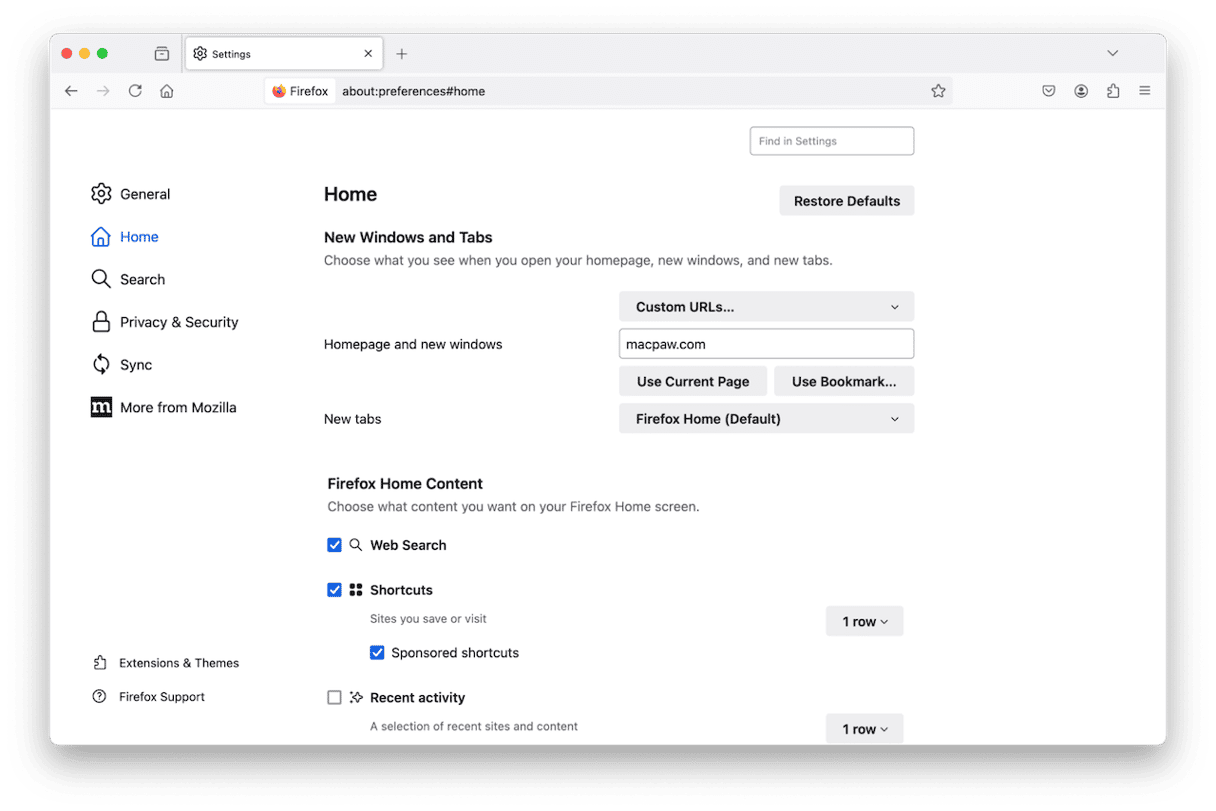Open the hamburger application menu
1216x811 pixels.
(x=1145, y=91)
